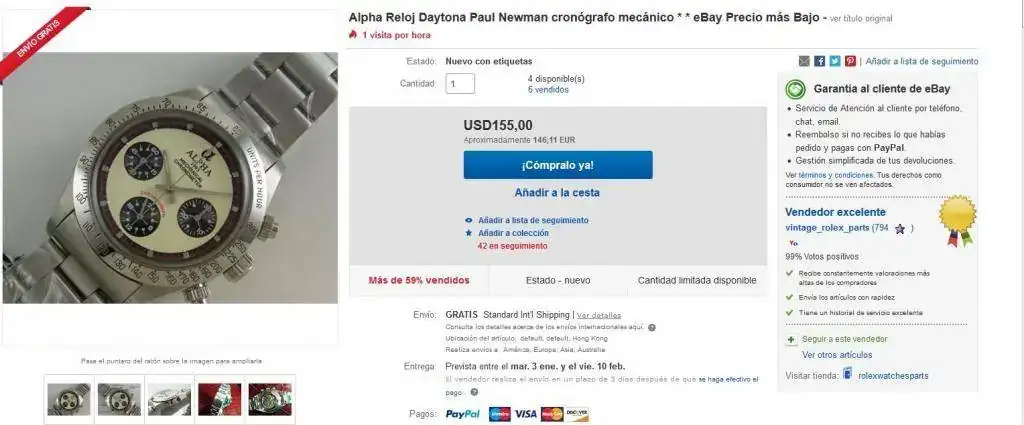Screen dimensions: 1024x425
Task: Share listing via email envelope icon
Action: (804, 61)
